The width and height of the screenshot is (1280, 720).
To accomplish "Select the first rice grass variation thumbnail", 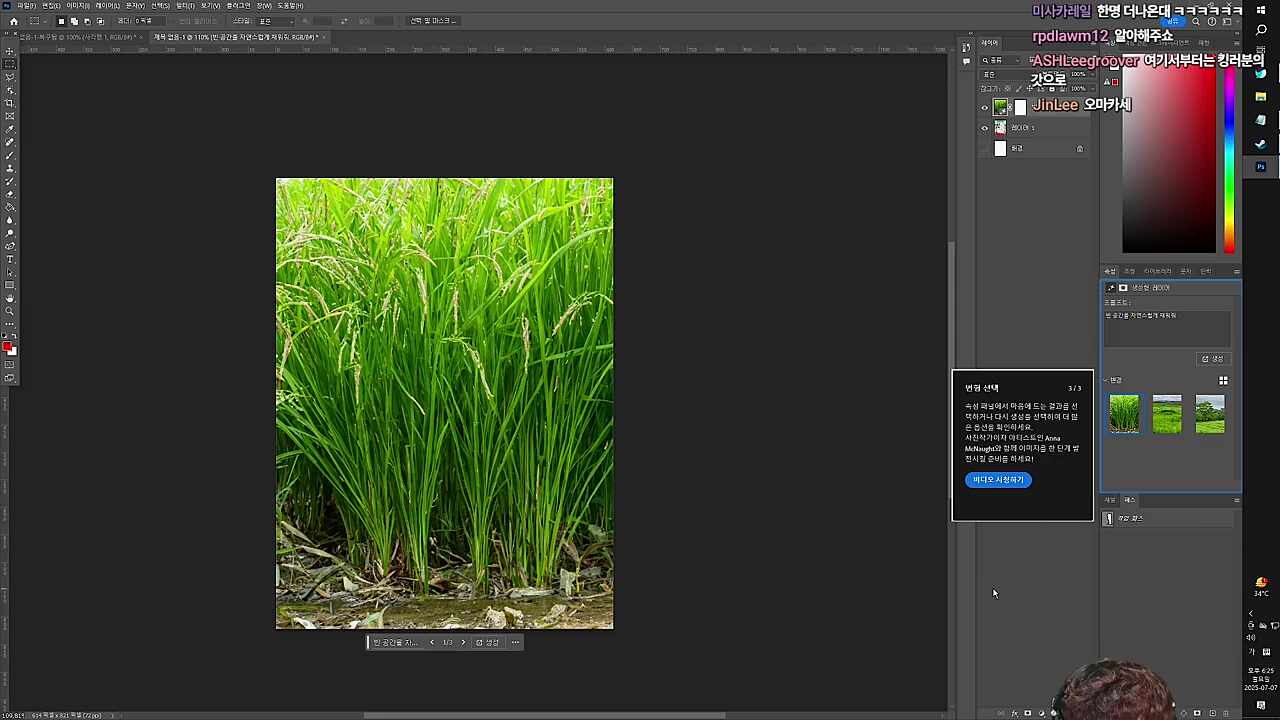I will (x=1124, y=414).
